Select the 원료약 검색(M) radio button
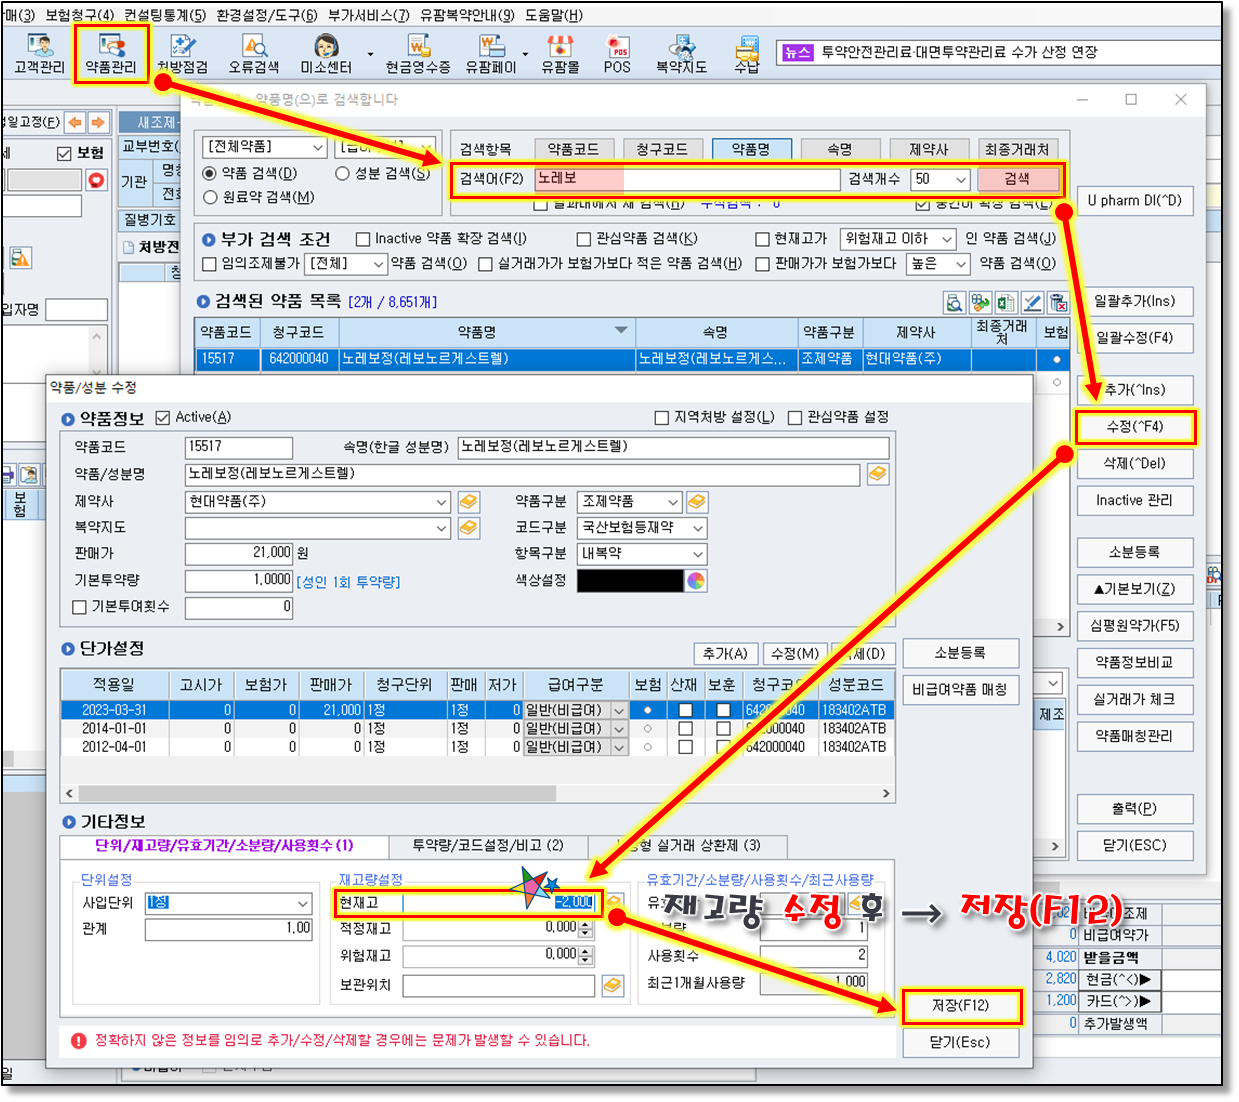Screen dimensions: 1239x1102 click(210, 198)
